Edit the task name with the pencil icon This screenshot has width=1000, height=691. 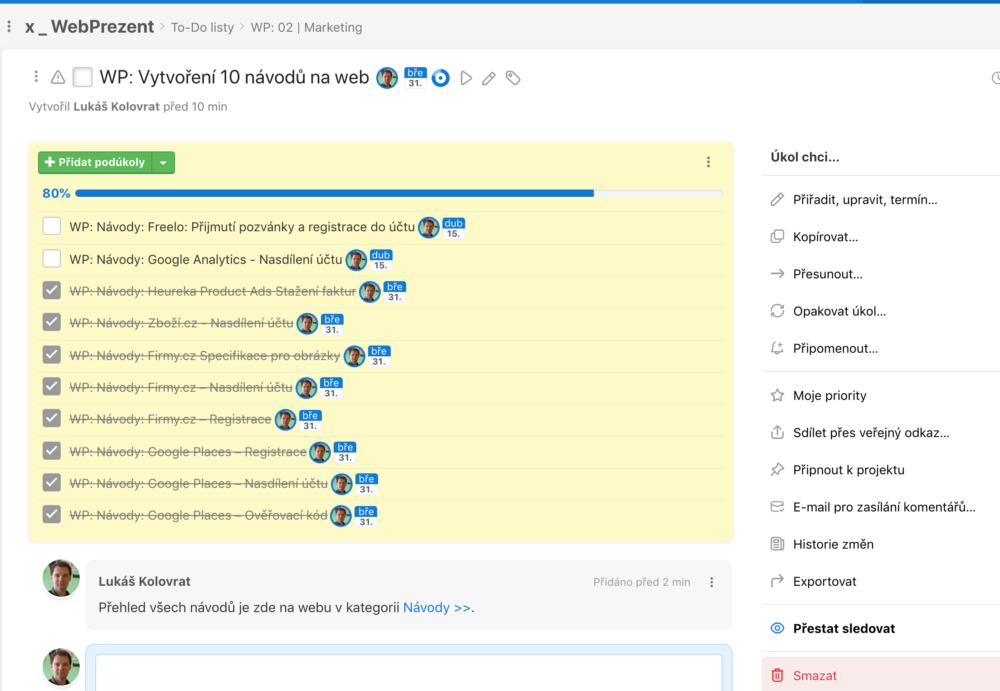pos(489,78)
